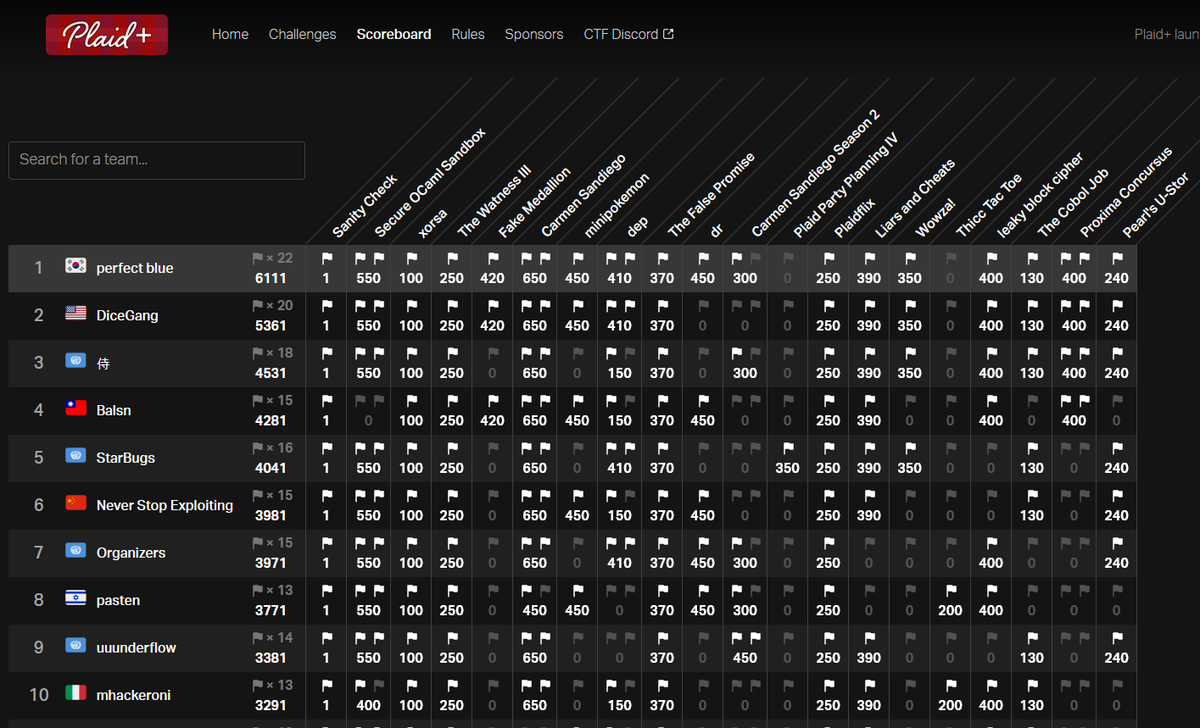The width and height of the screenshot is (1200, 728).
Task: Click StarBugs' Plaid Party Planning IV flag icon
Action: pyautogui.click(x=787, y=448)
